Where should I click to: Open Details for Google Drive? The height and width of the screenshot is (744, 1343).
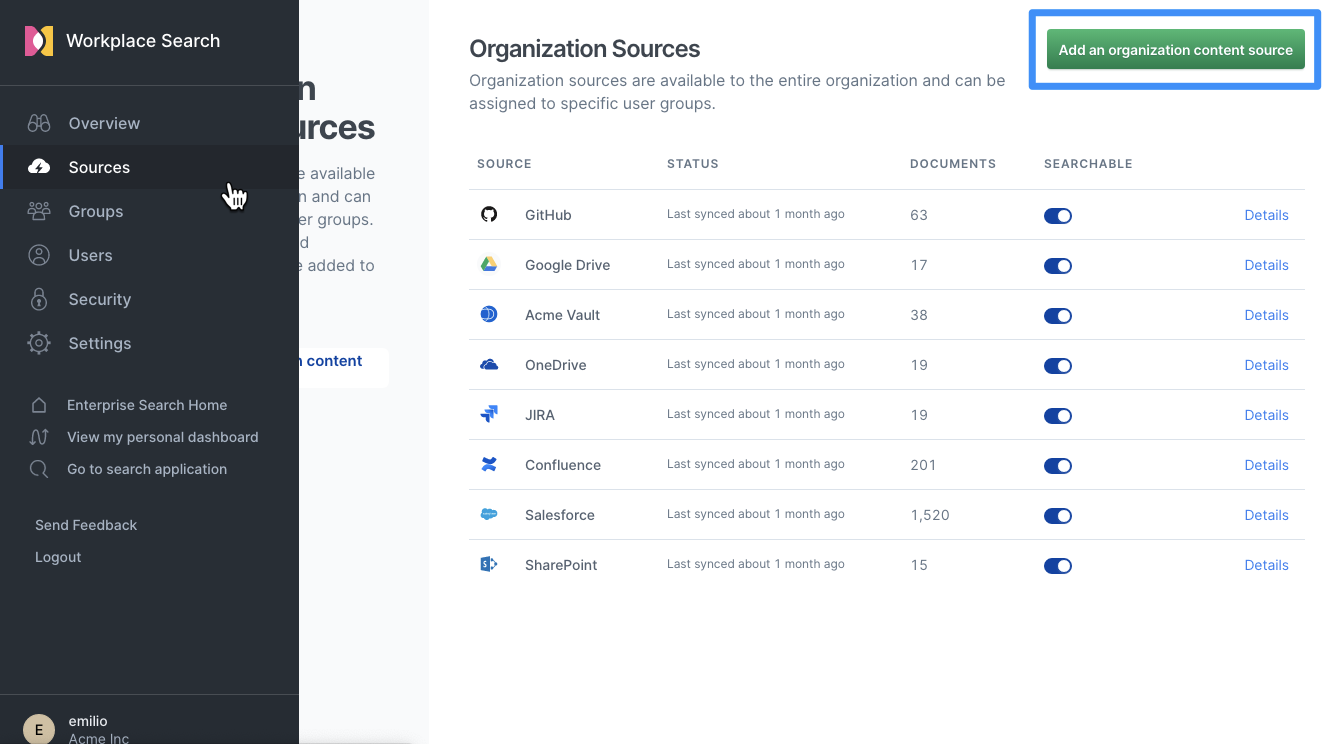(x=1266, y=265)
